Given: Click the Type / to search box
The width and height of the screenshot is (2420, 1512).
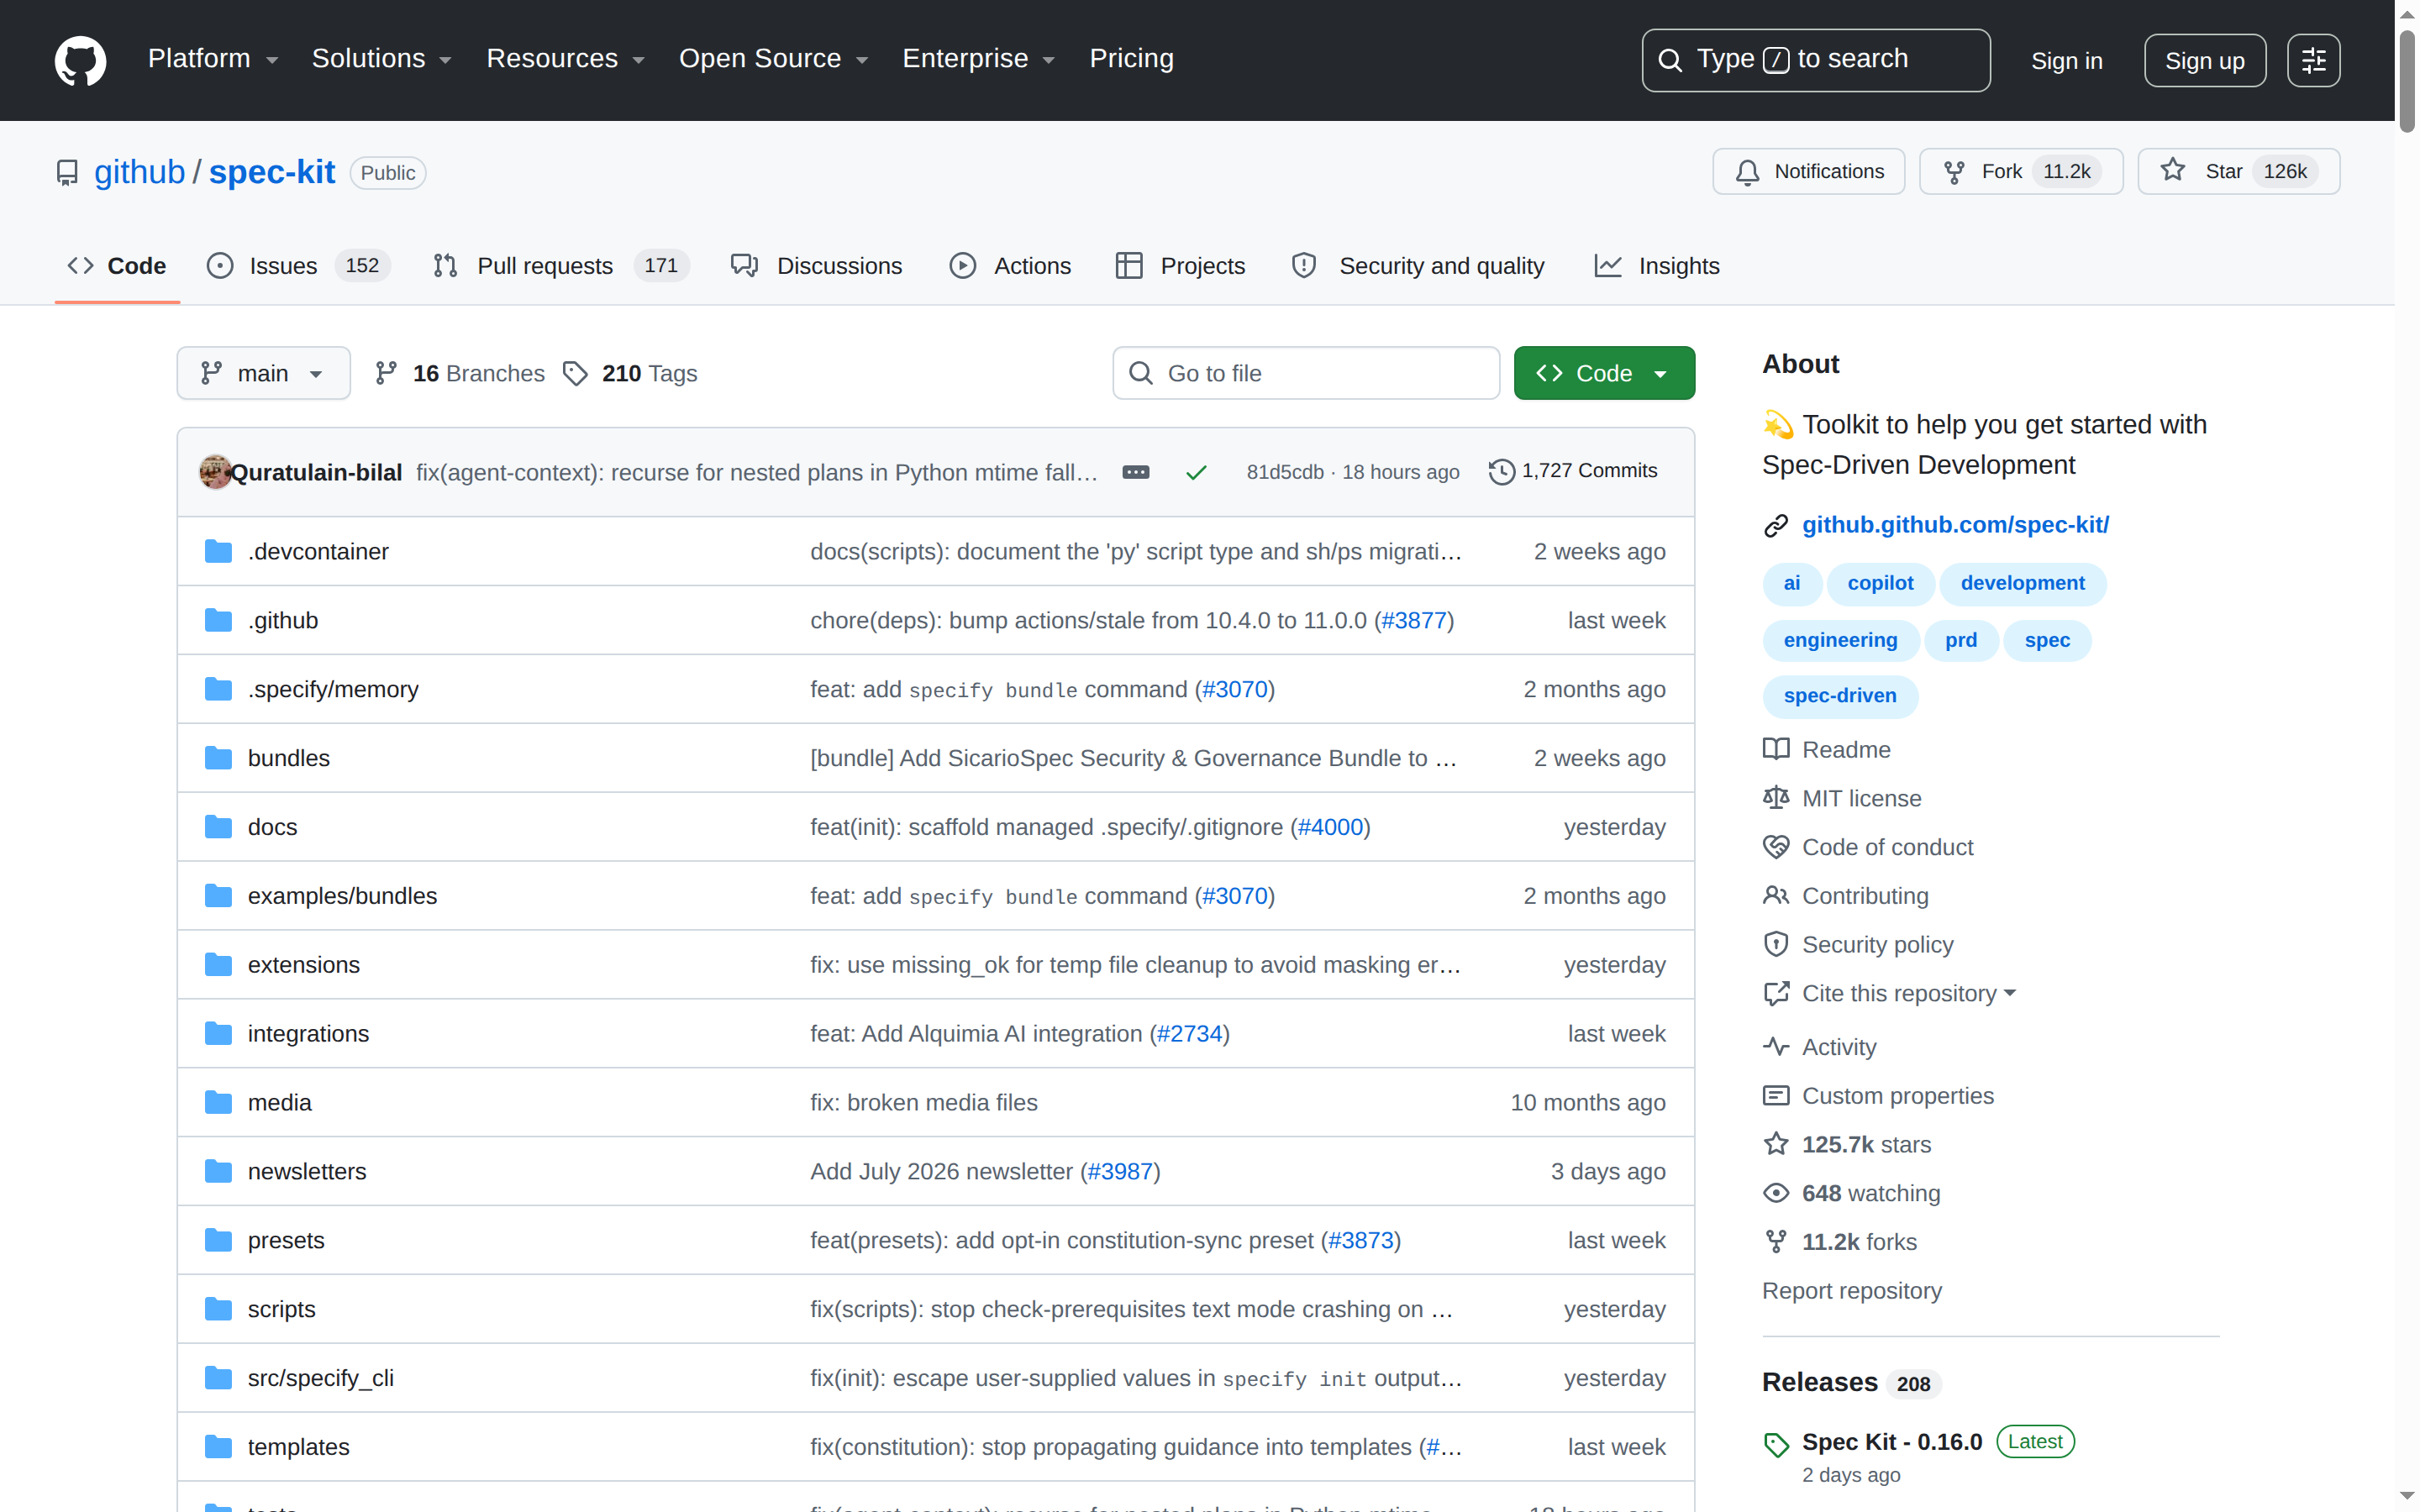Looking at the screenshot, I should click(x=1816, y=60).
